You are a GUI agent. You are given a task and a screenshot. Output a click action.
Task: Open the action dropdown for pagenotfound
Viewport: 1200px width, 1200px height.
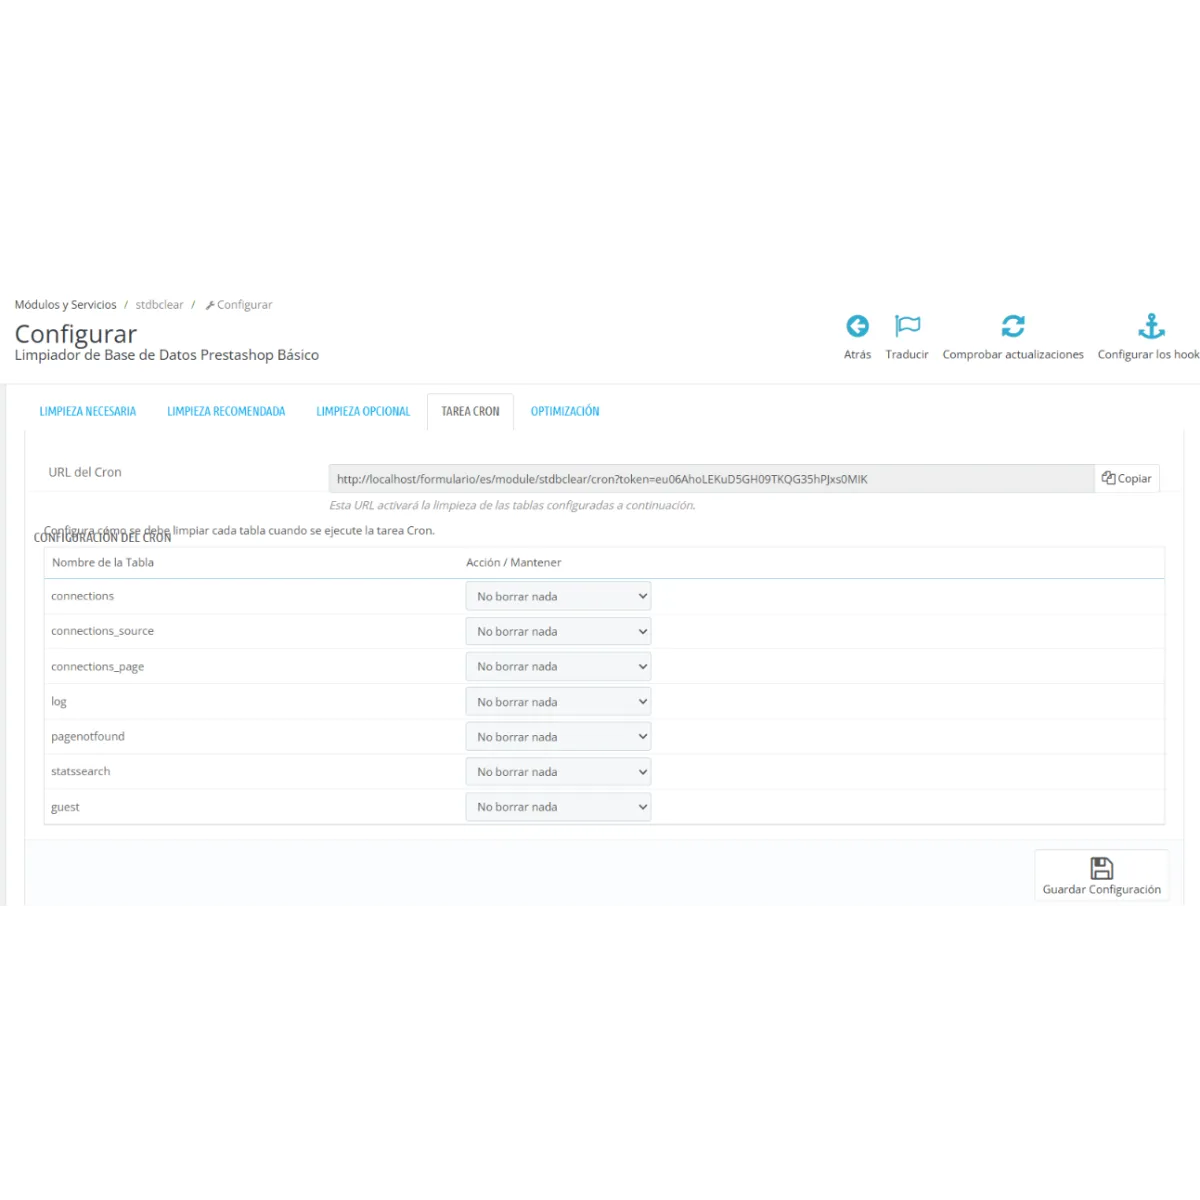tap(558, 737)
